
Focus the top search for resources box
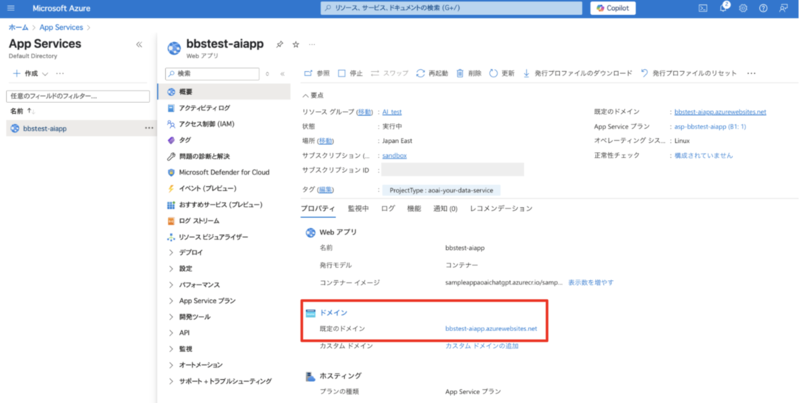tap(451, 8)
